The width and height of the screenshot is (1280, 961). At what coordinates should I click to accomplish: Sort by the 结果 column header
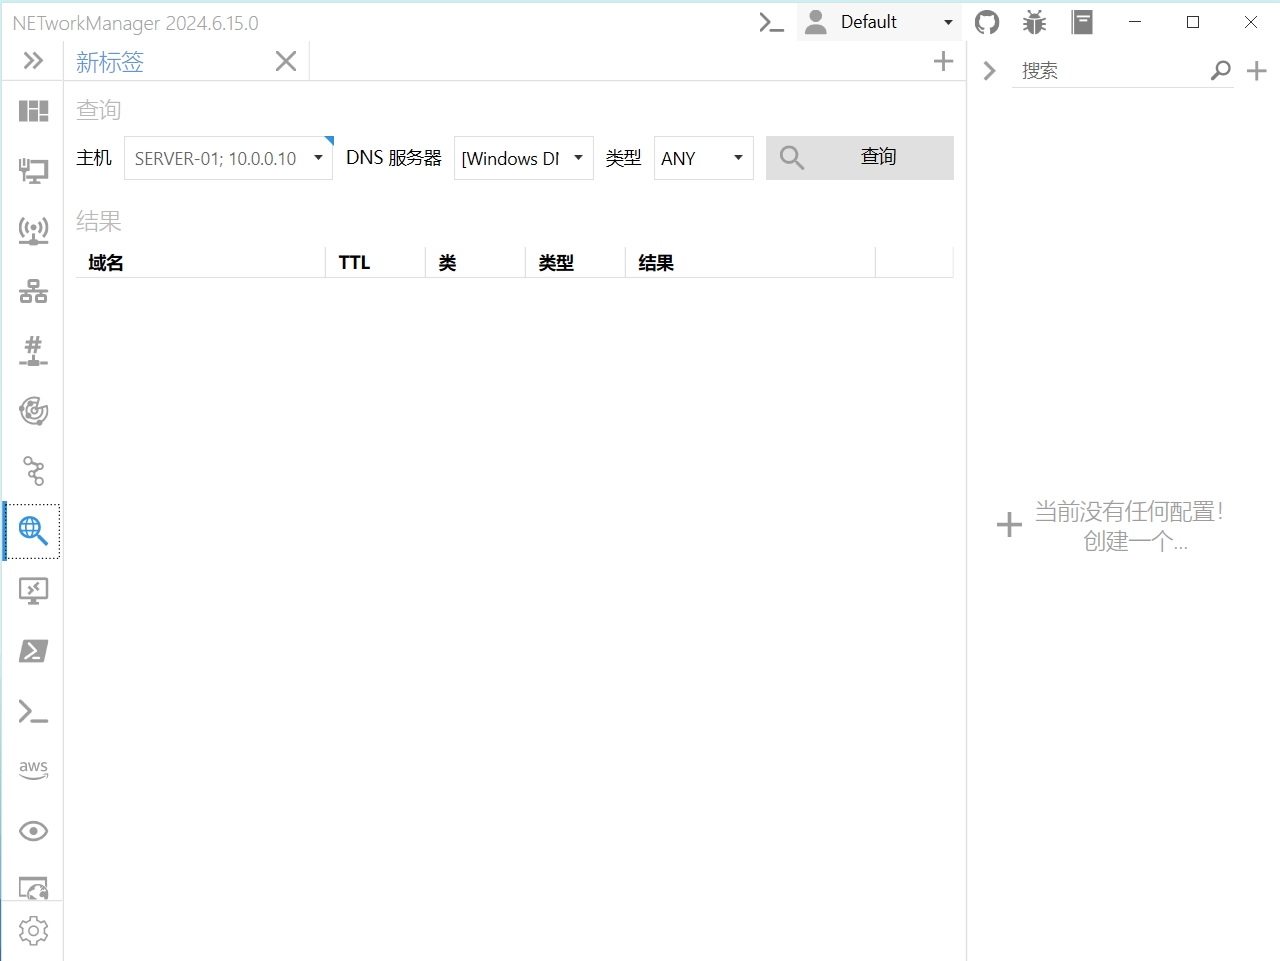[x=751, y=263]
